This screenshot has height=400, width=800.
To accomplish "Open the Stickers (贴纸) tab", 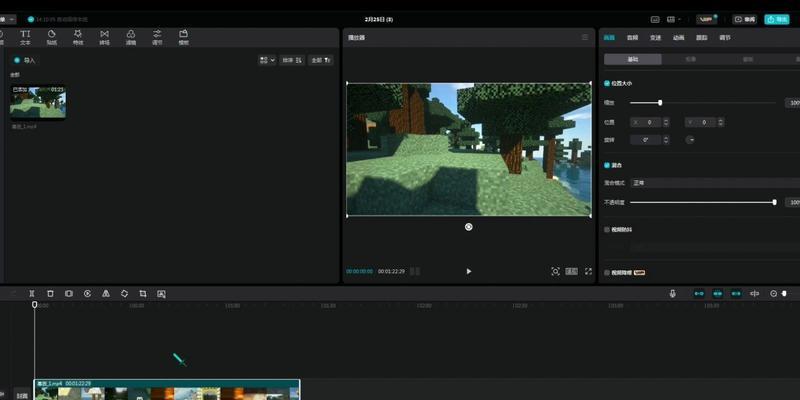I will [x=52, y=37].
